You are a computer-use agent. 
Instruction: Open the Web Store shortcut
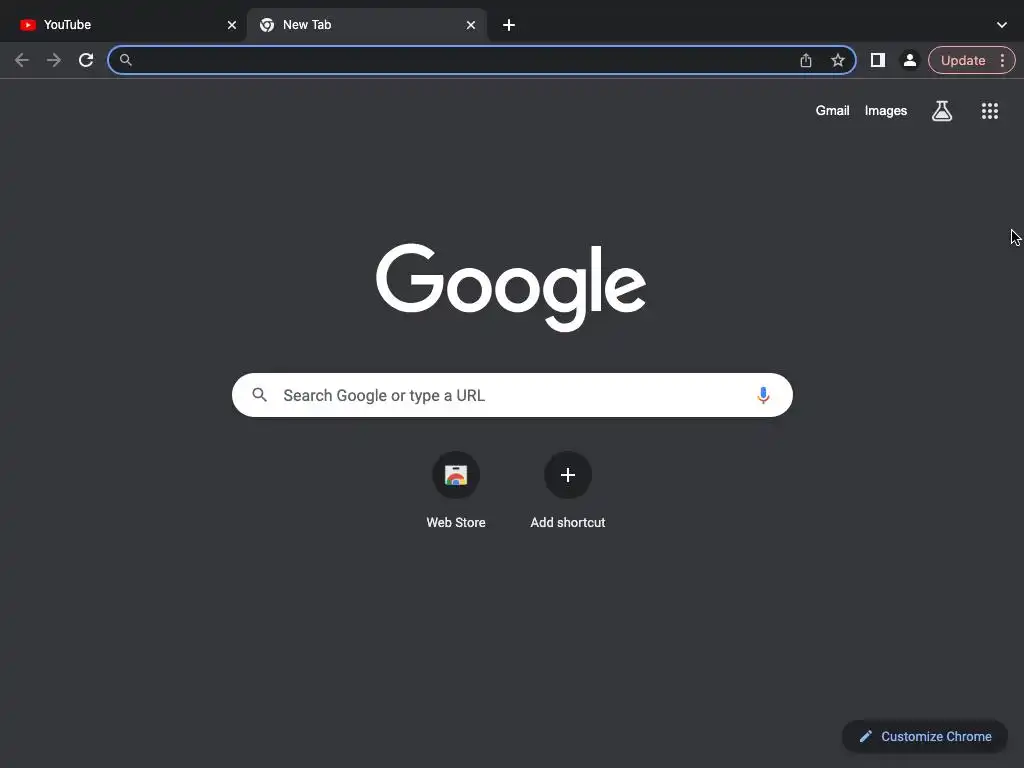pyautogui.click(x=456, y=490)
